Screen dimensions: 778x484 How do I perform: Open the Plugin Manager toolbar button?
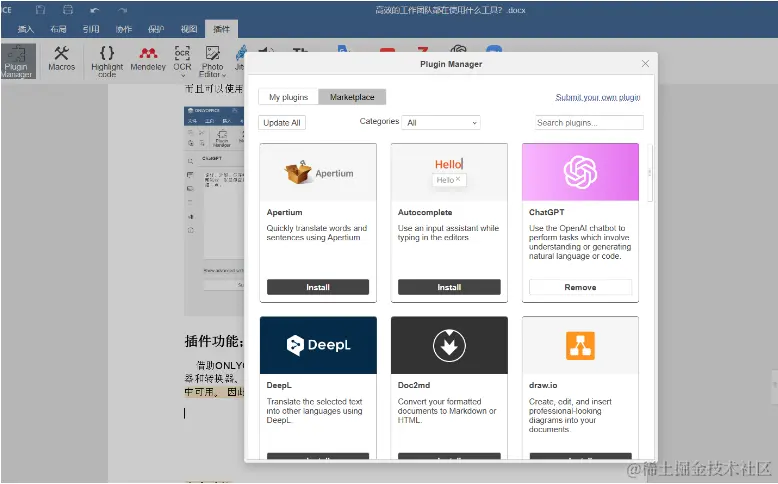pyautogui.click(x=18, y=62)
